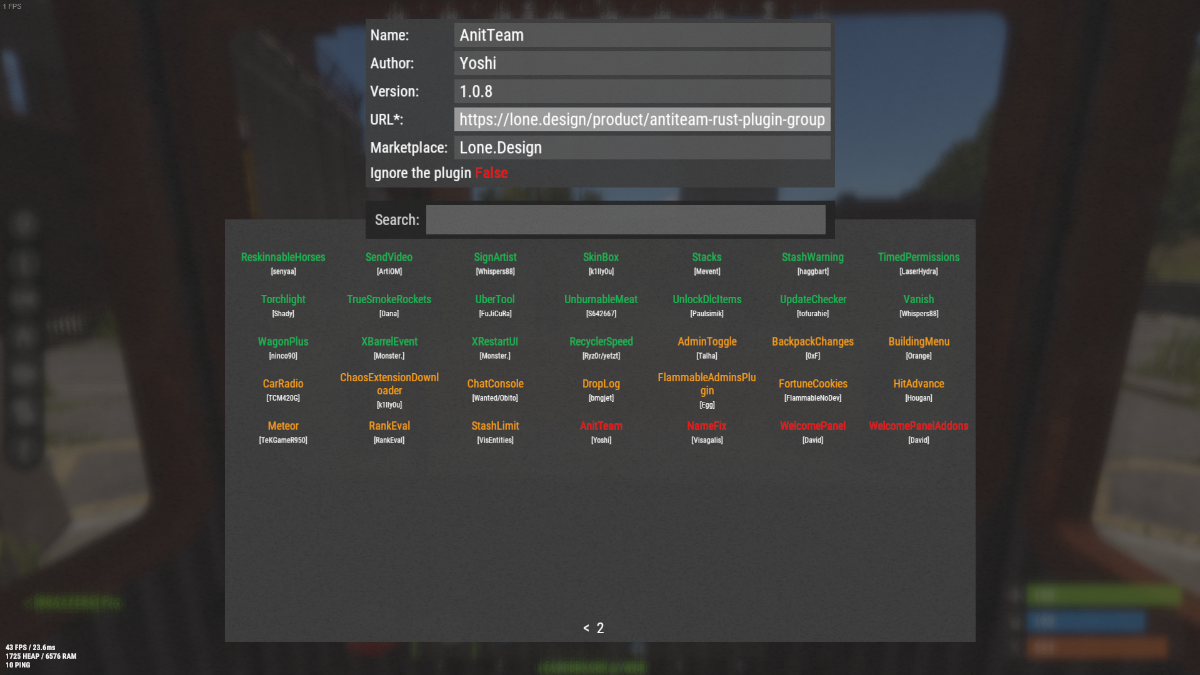Click the Meteor plugin entry
Image resolution: width=1200 pixels, height=675 pixels.
coord(283,426)
